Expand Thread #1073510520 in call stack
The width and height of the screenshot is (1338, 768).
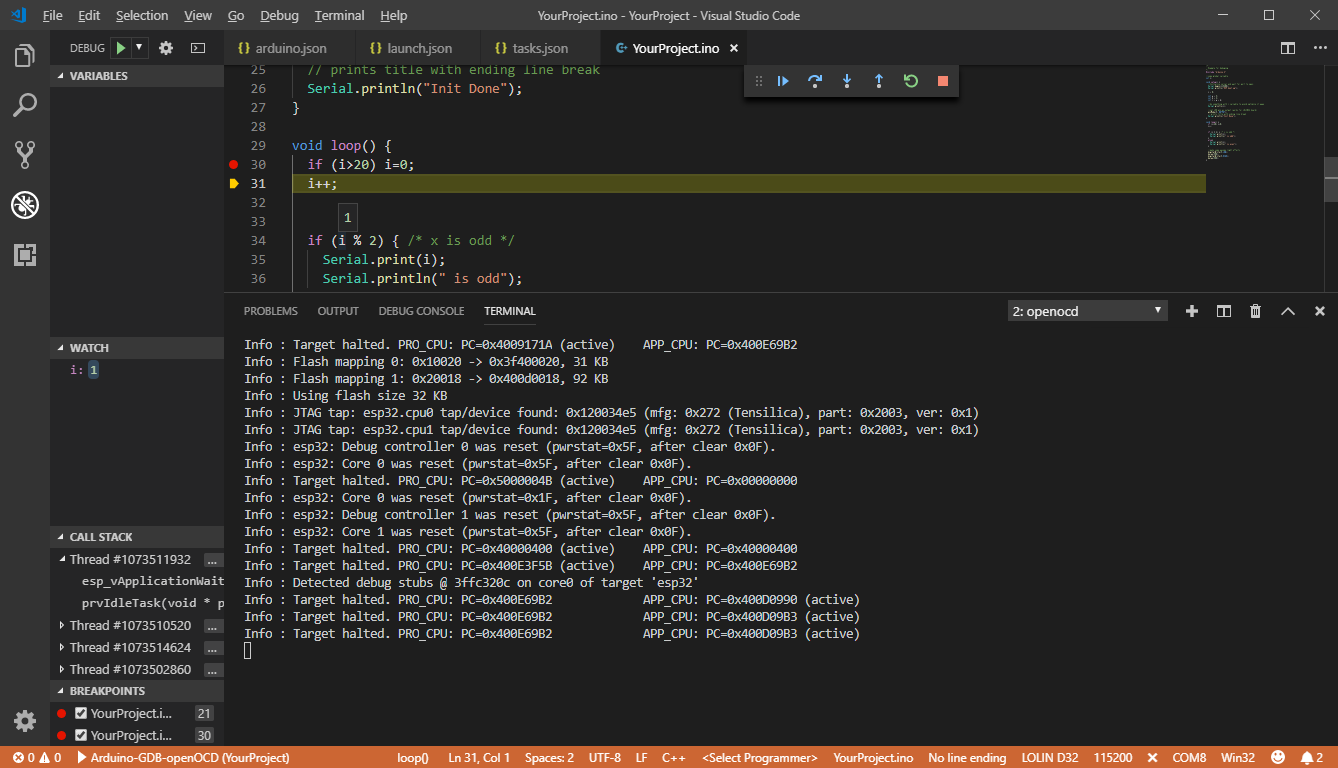63,626
